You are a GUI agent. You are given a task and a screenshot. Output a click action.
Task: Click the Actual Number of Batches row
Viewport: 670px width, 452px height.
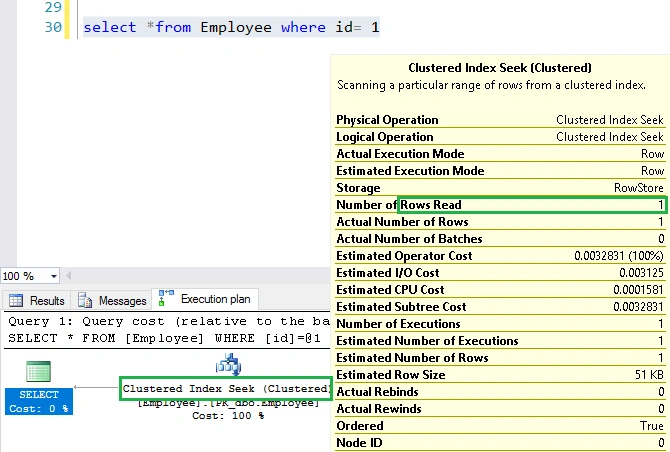(500, 239)
